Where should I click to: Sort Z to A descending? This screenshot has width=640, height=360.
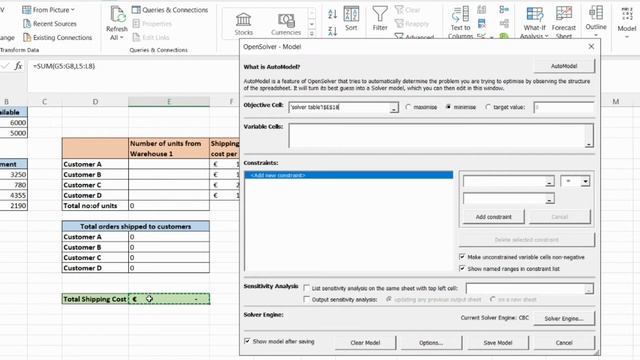(333, 31)
